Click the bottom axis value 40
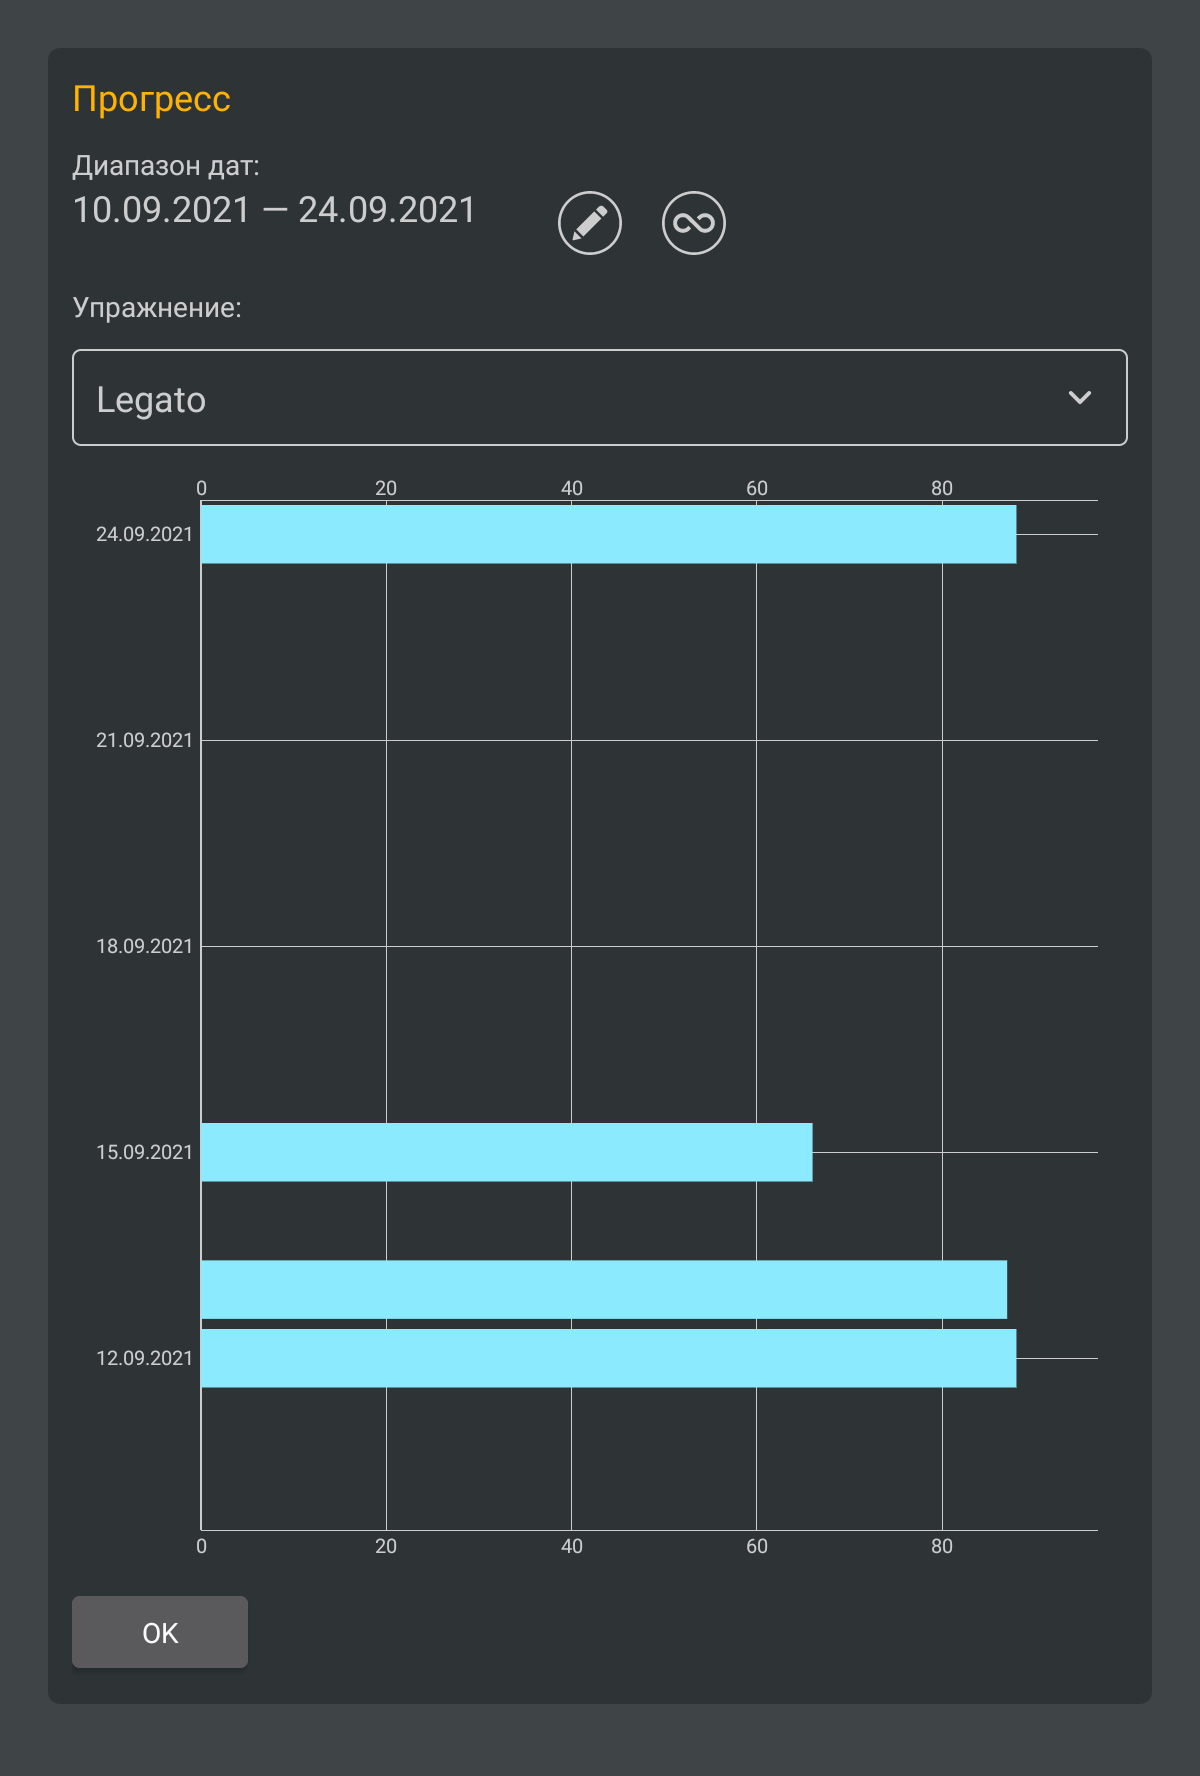The image size is (1200, 1776). pyautogui.click(x=571, y=1546)
